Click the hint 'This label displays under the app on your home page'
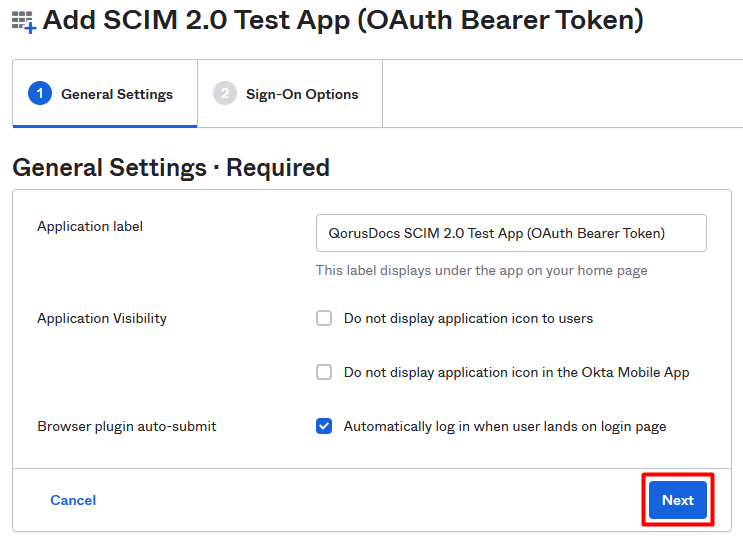The height and width of the screenshot is (537, 743). 481,271
